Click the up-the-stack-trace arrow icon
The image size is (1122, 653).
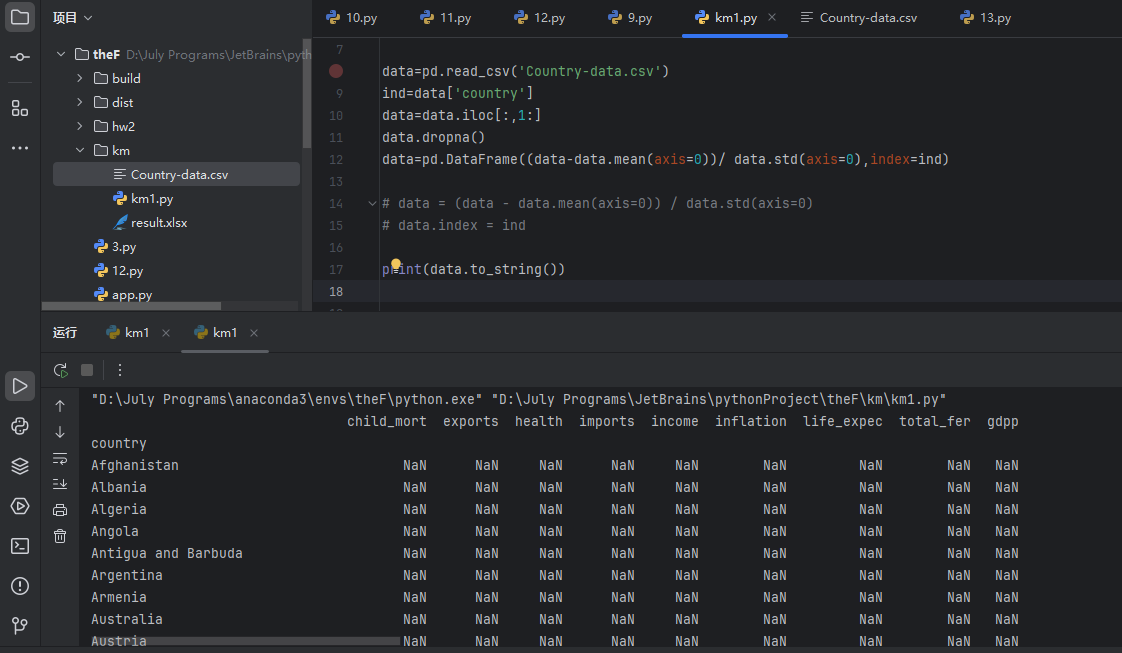(60, 406)
